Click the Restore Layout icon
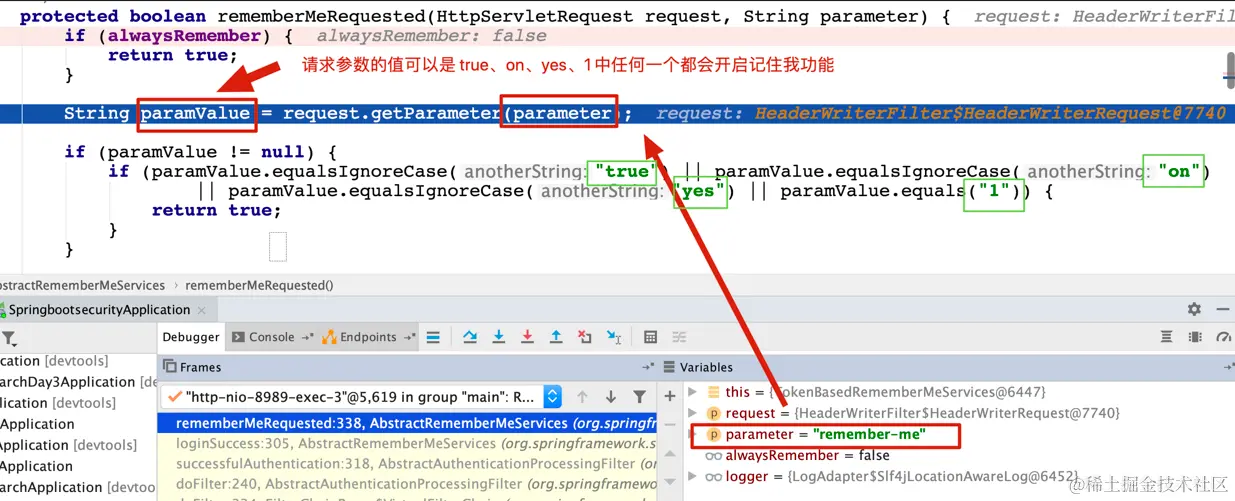 pyautogui.click(x=1166, y=337)
